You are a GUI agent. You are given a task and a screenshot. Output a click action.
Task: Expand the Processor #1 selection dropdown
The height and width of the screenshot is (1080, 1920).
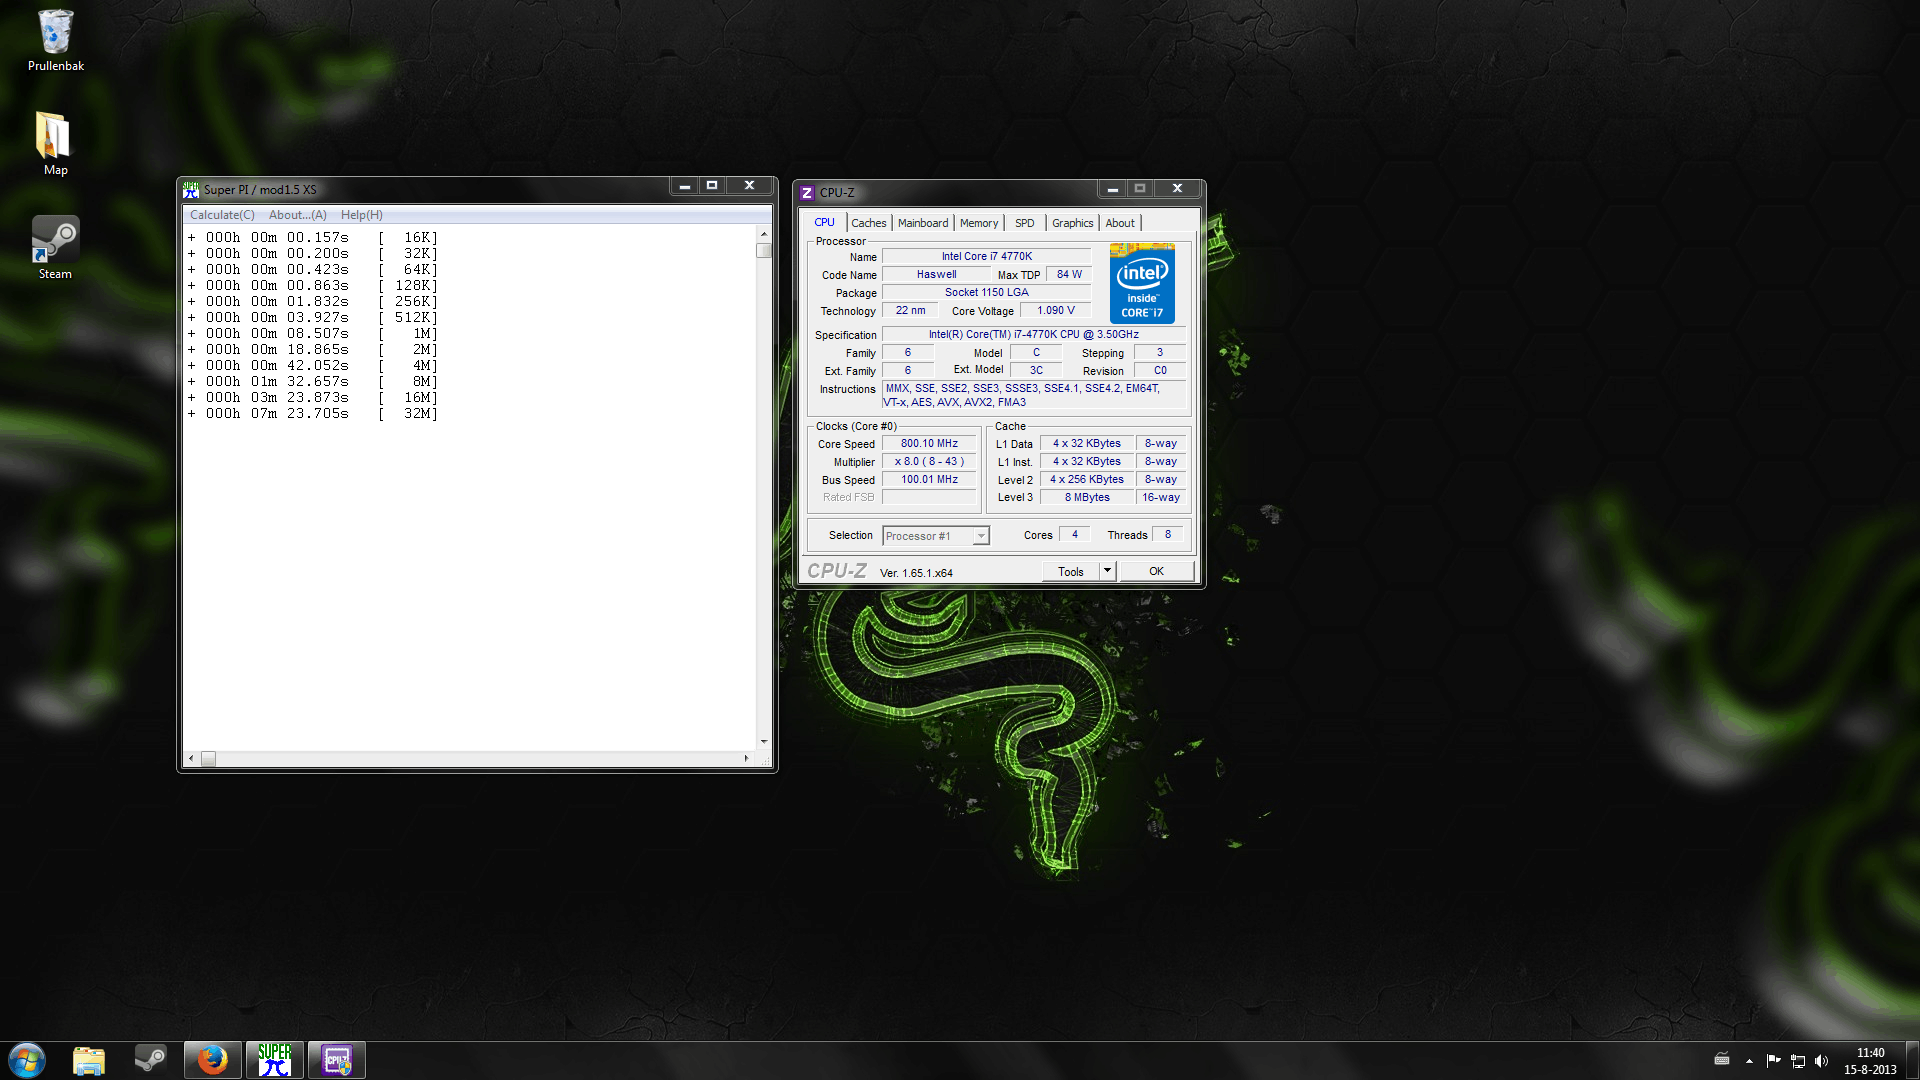click(x=981, y=536)
